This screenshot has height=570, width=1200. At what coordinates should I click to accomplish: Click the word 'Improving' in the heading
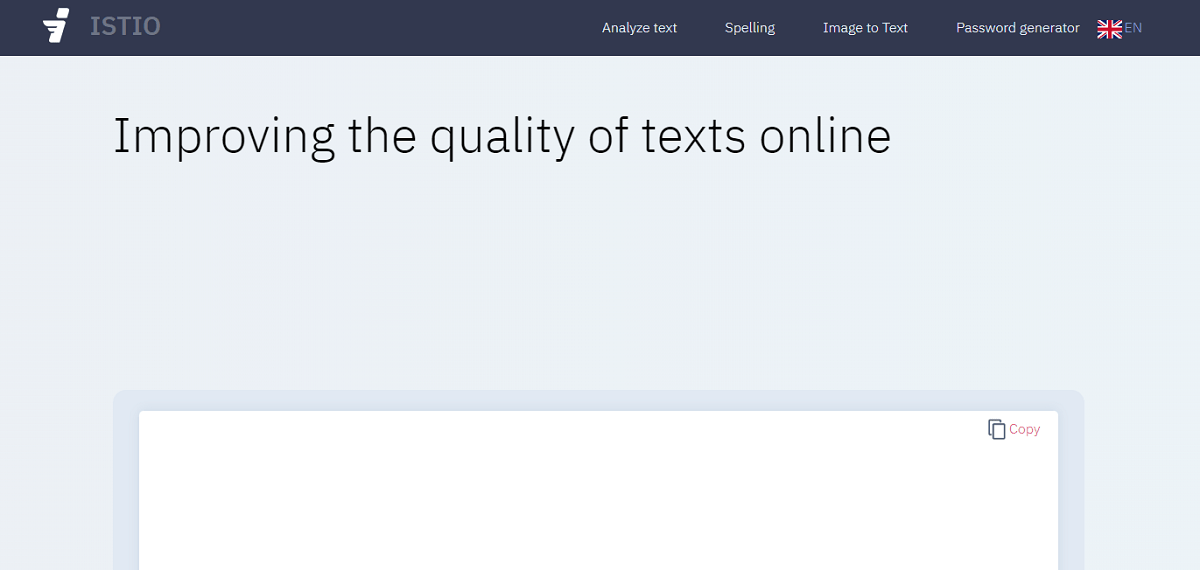click(223, 136)
